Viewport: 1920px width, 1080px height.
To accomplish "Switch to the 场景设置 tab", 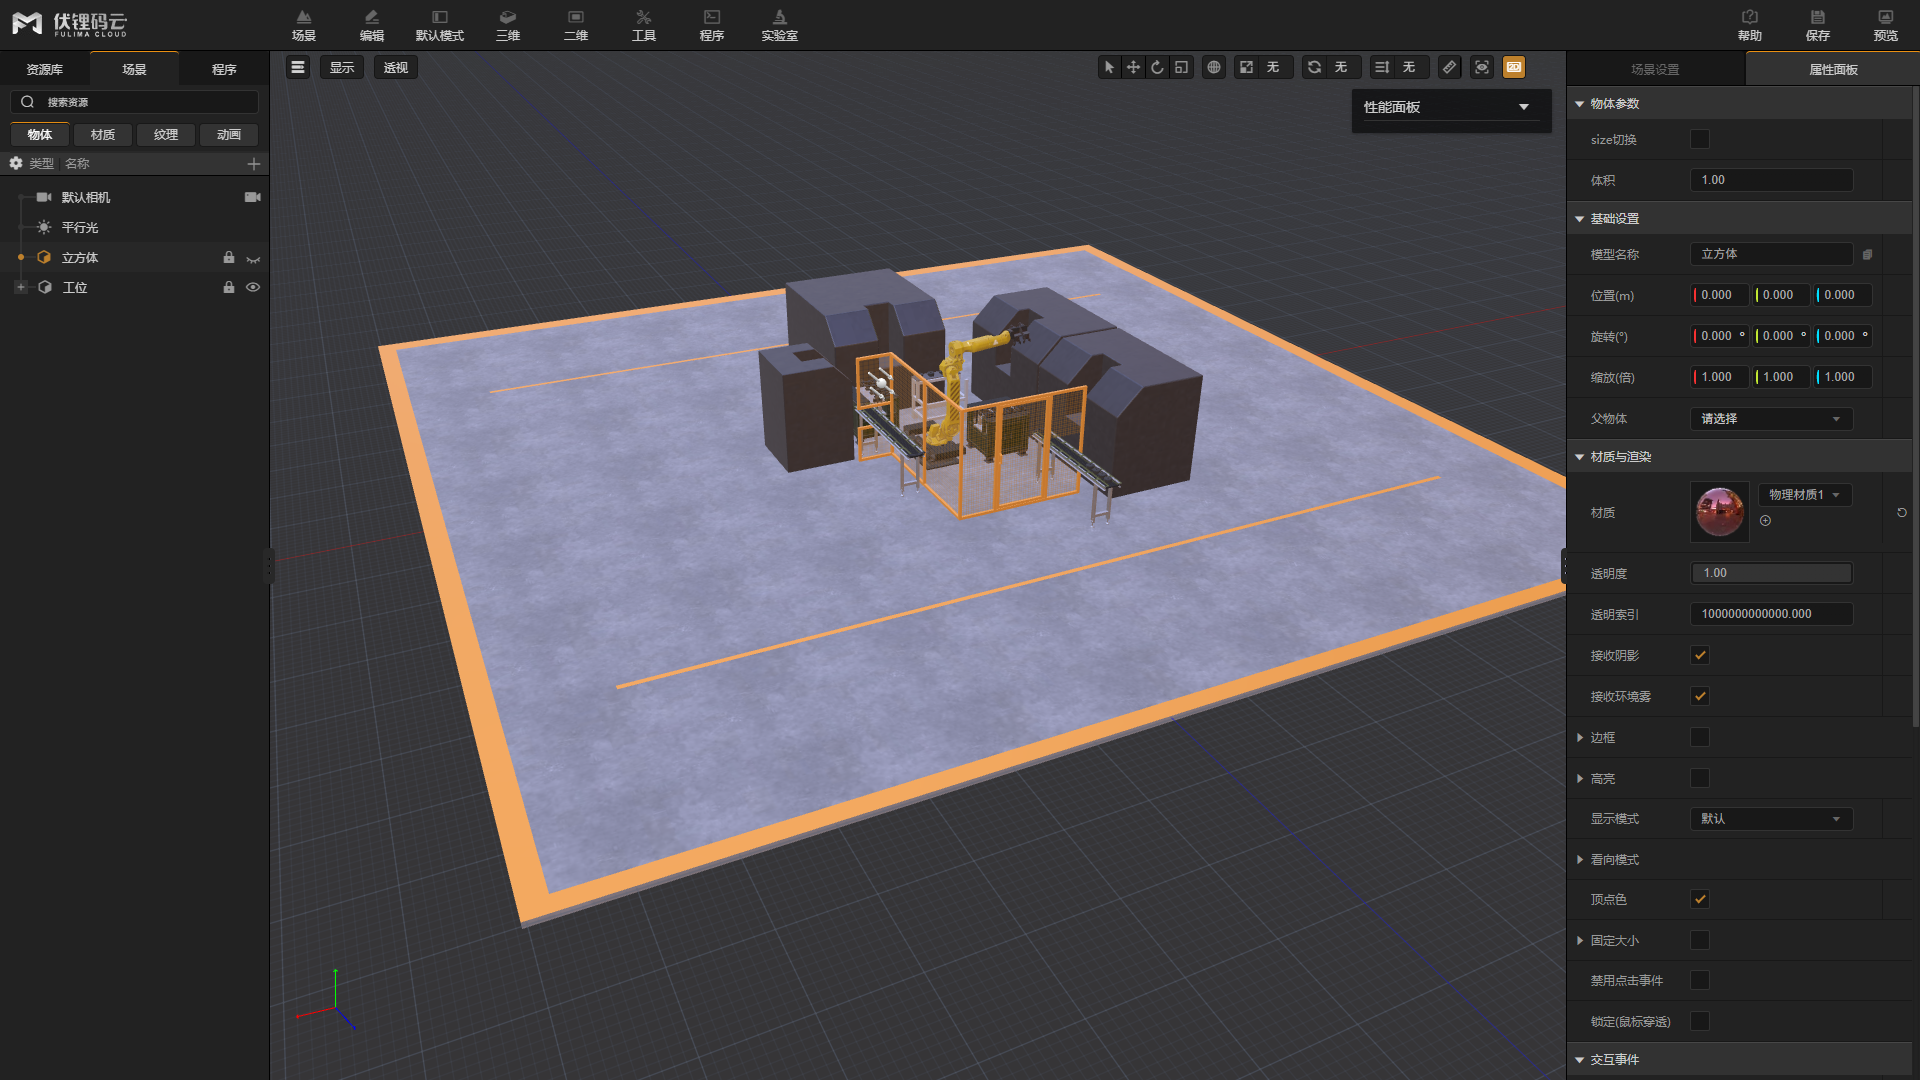I will point(1655,69).
